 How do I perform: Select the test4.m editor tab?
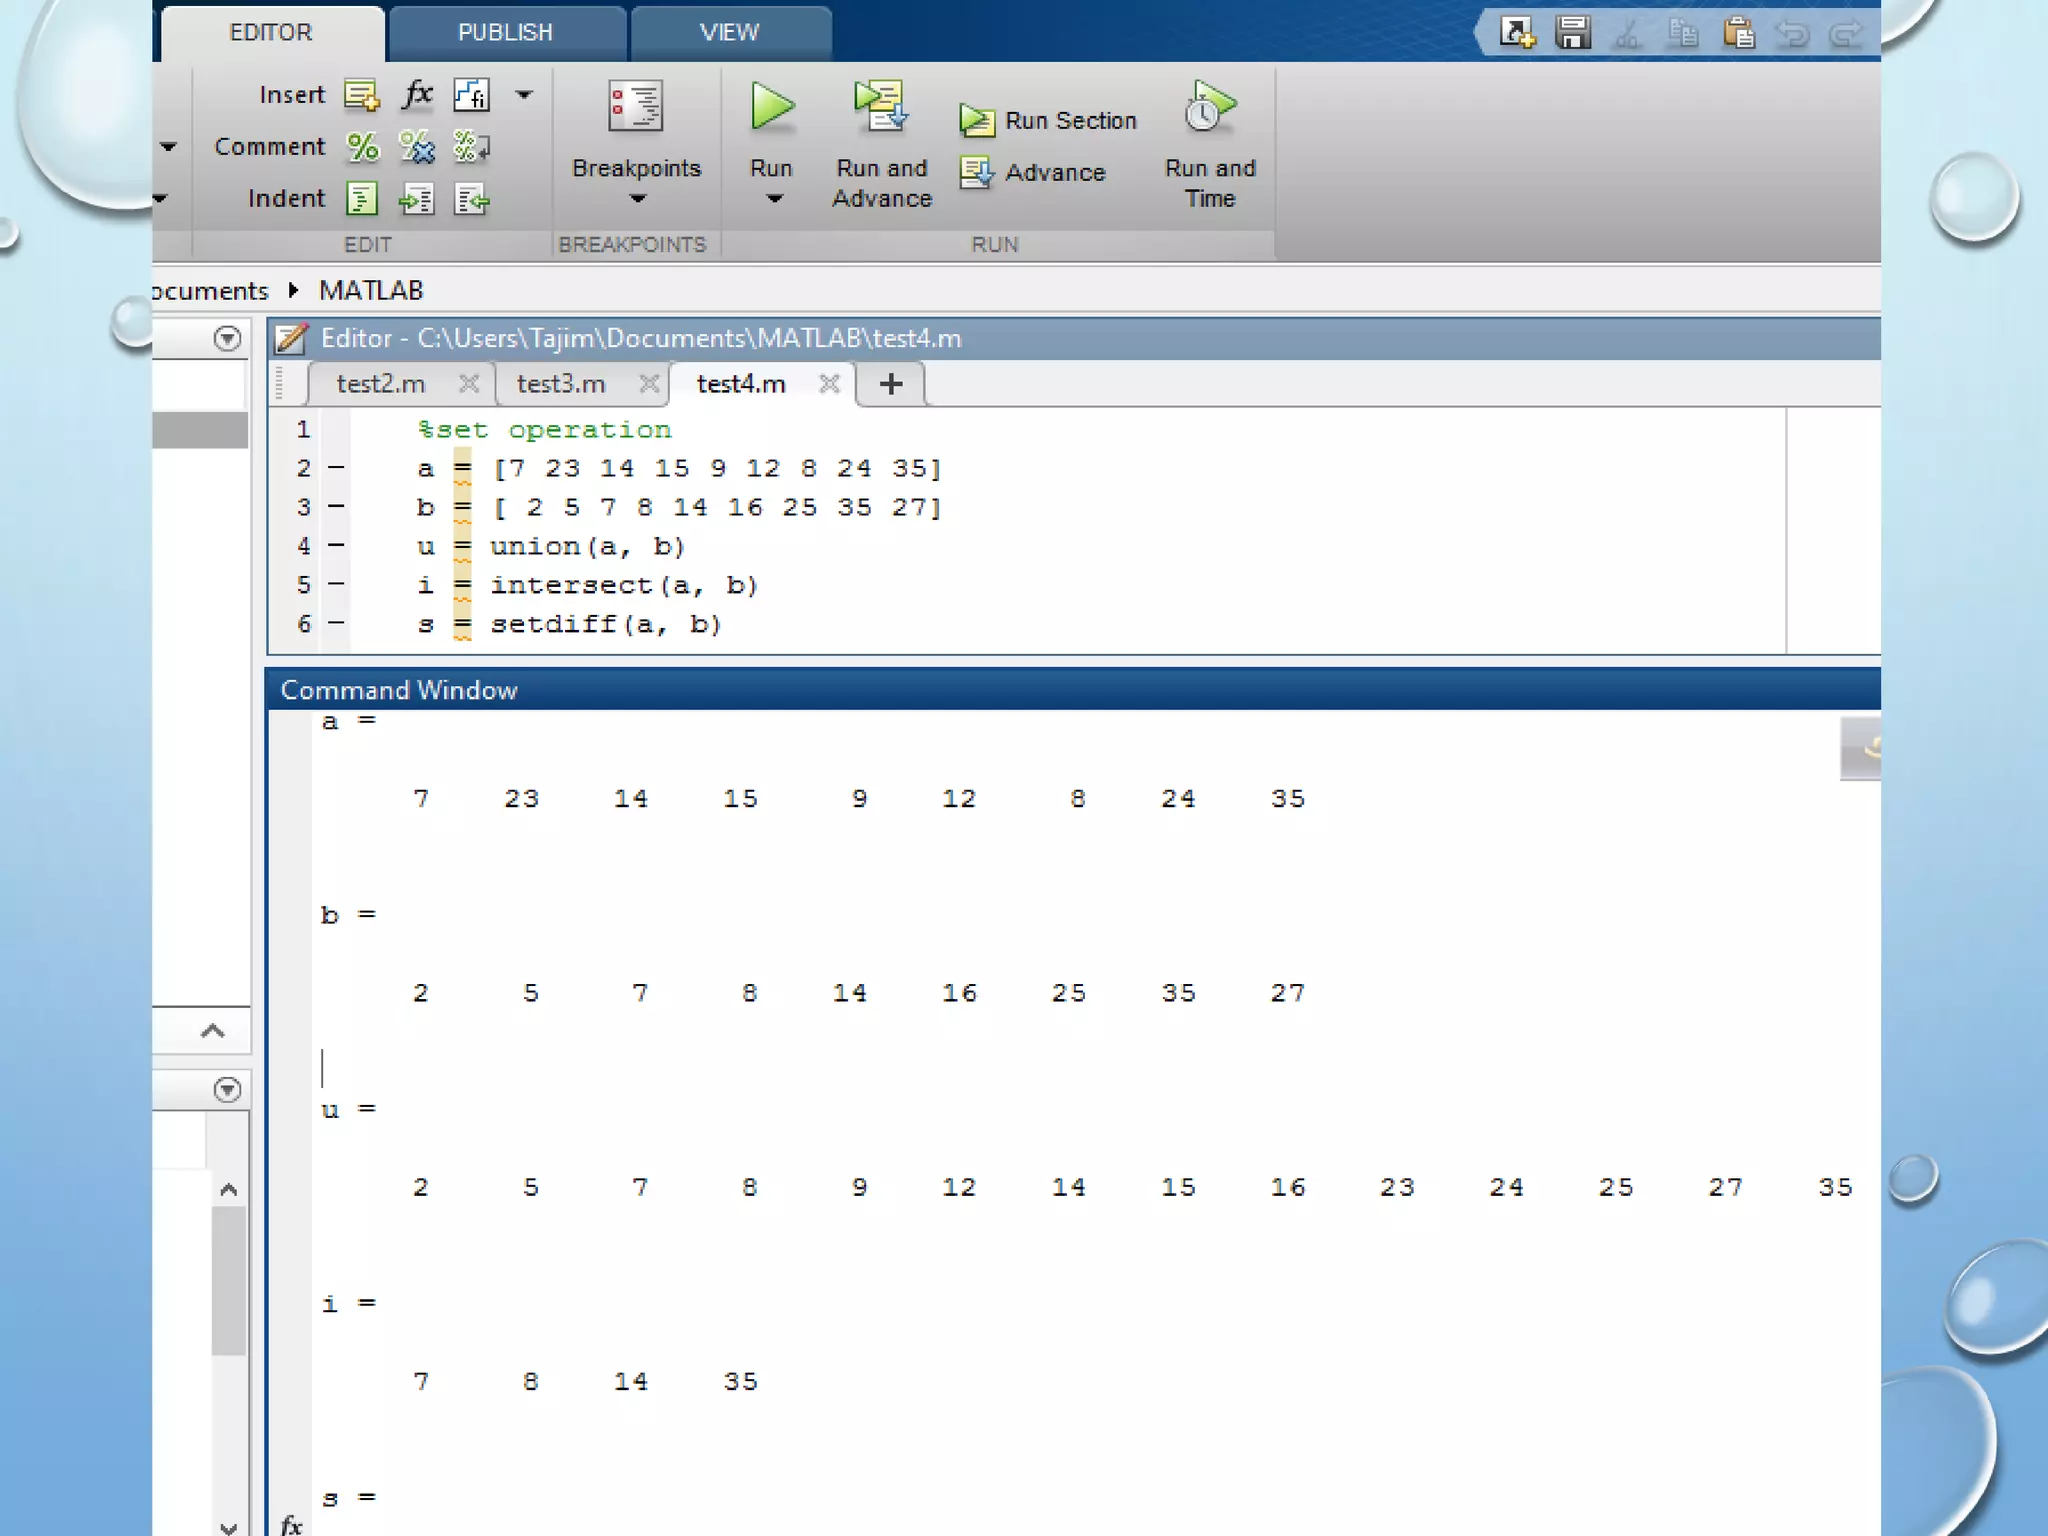741,384
